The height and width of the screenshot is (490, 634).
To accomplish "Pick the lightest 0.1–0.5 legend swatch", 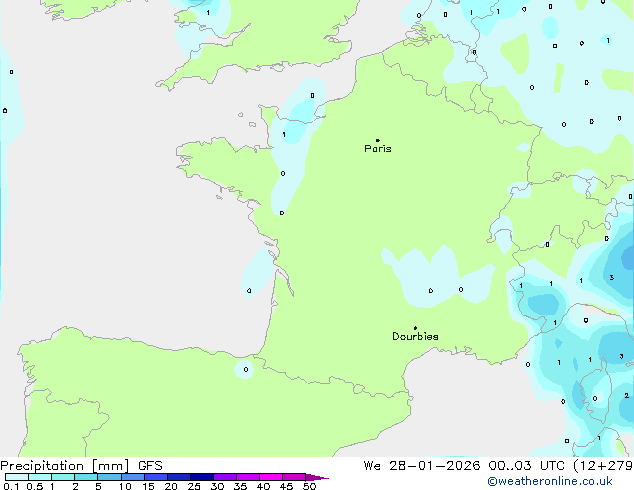I will point(17,477).
